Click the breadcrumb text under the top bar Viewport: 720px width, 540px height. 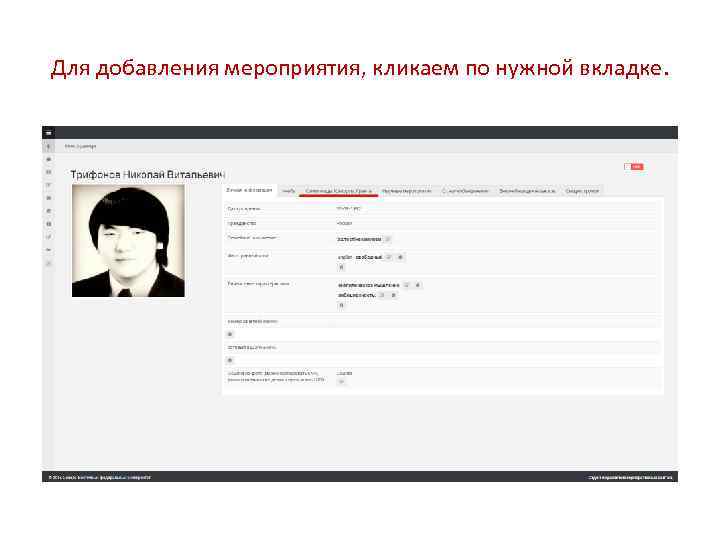click(x=80, y=146)
